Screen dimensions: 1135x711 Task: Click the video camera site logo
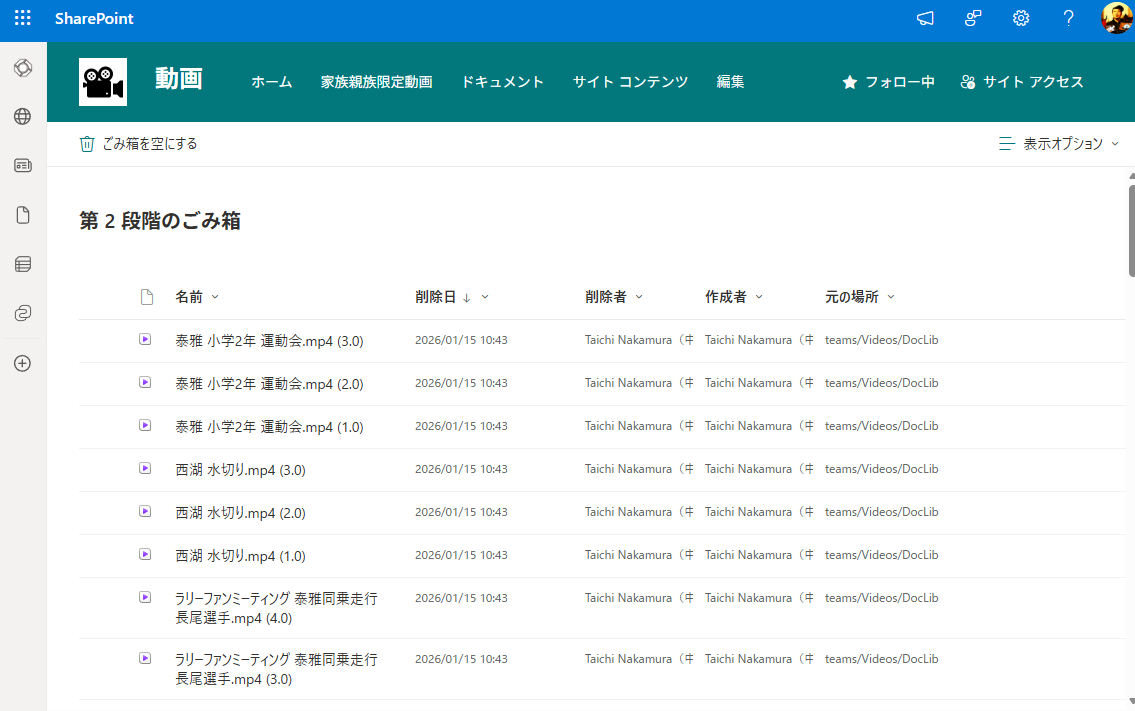coord(103,82)
